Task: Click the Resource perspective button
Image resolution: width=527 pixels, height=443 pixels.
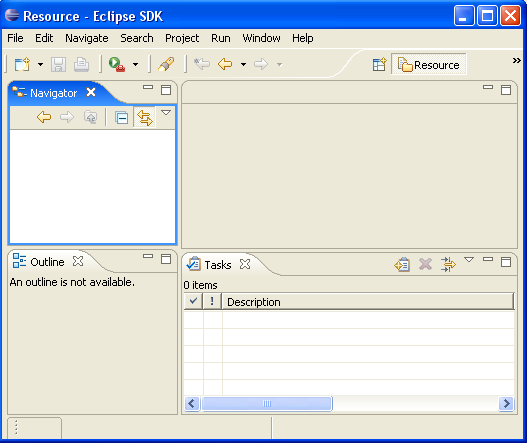Action: 429,65
